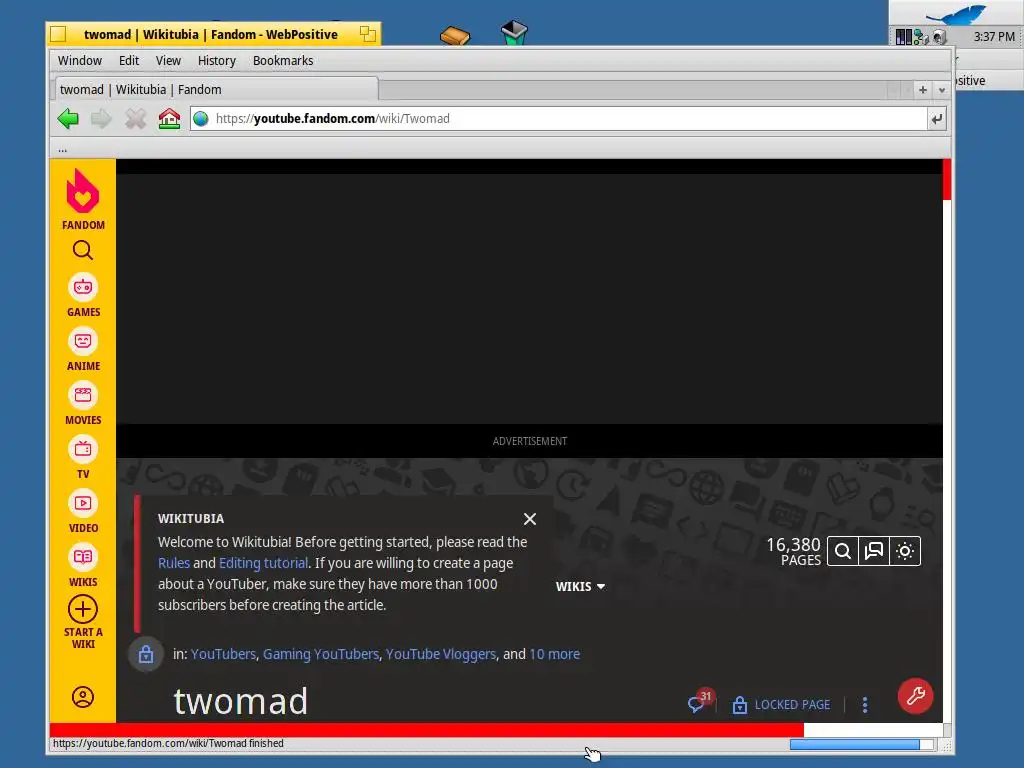This screenshot has width=1024, height=768.
Task: Open the YouTube Vloggers category link
Action: click(x=441, y=654)
